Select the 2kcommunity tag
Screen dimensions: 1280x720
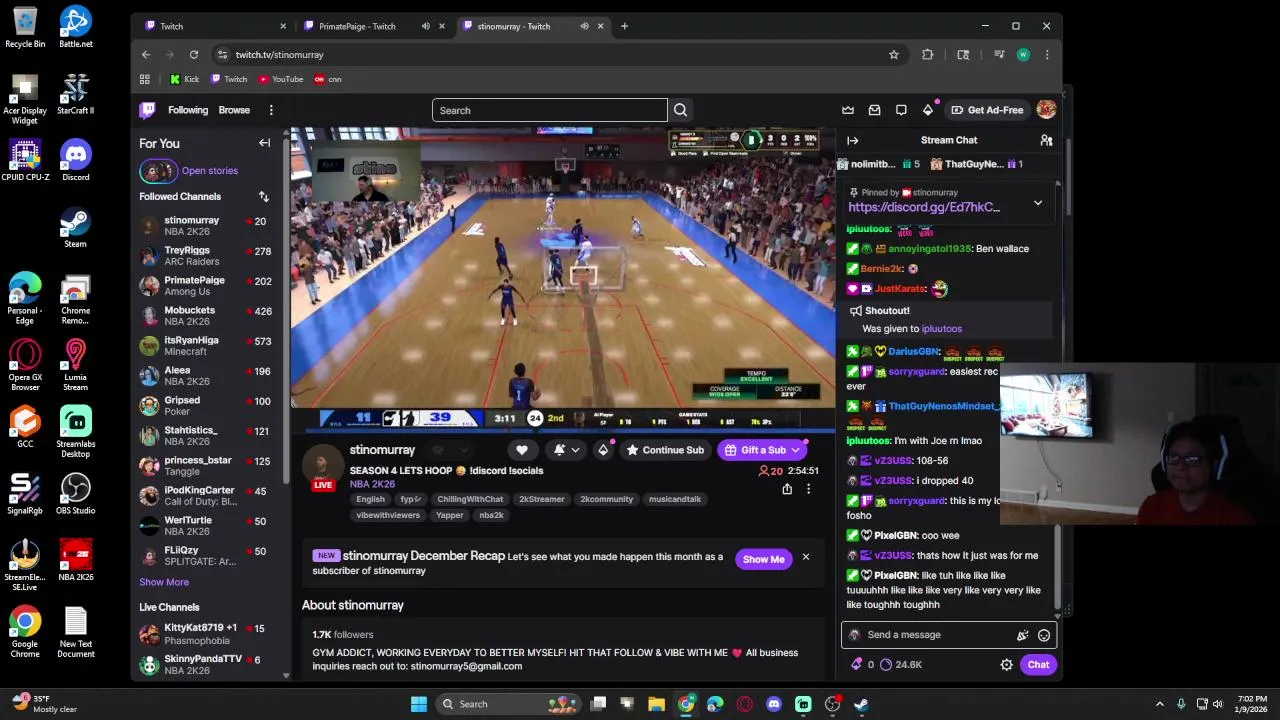[607, 499]
